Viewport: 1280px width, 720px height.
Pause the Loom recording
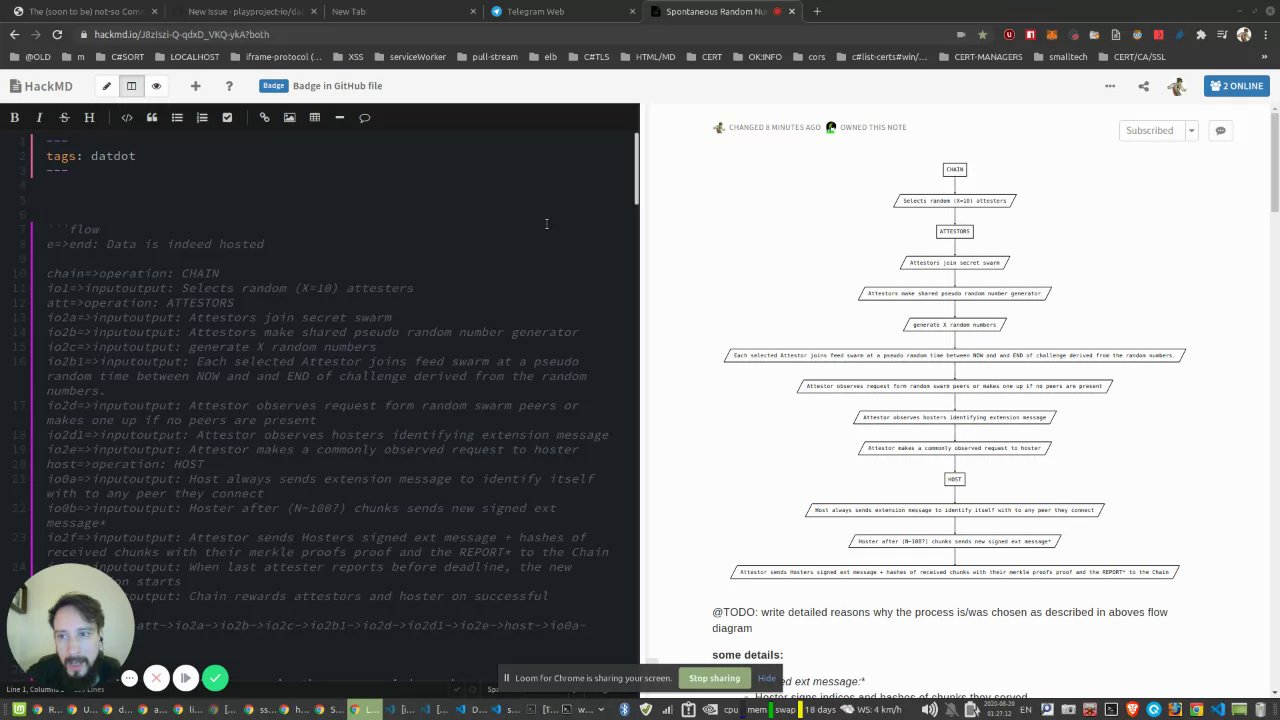(186, 678)
